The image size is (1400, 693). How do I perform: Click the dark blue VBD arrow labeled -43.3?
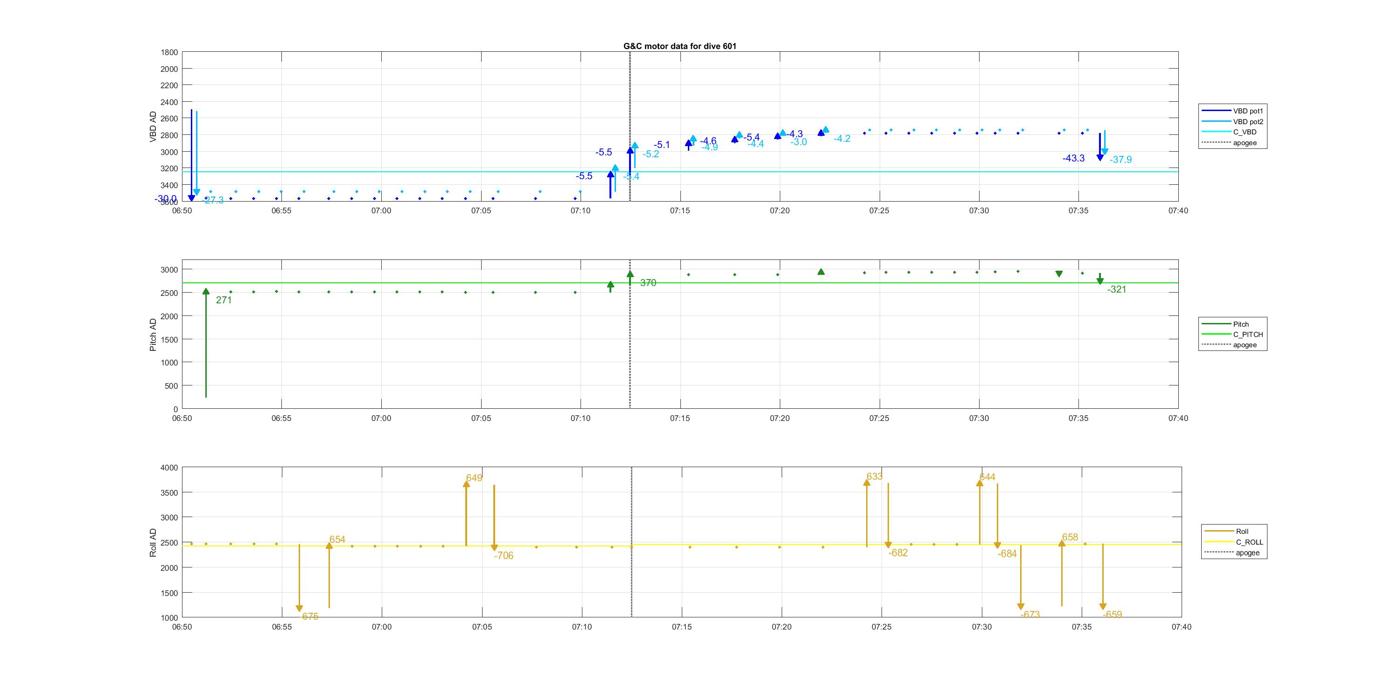tap(1100, 147)
